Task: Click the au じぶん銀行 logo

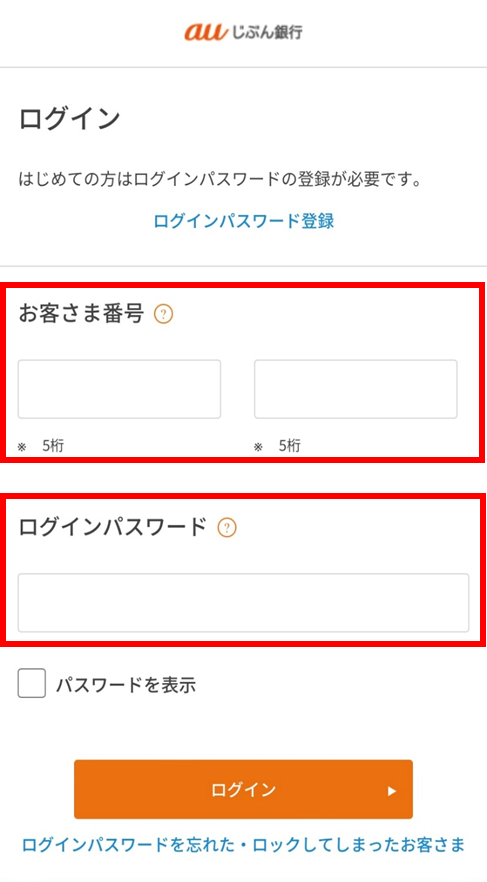Action: (244, 32)
